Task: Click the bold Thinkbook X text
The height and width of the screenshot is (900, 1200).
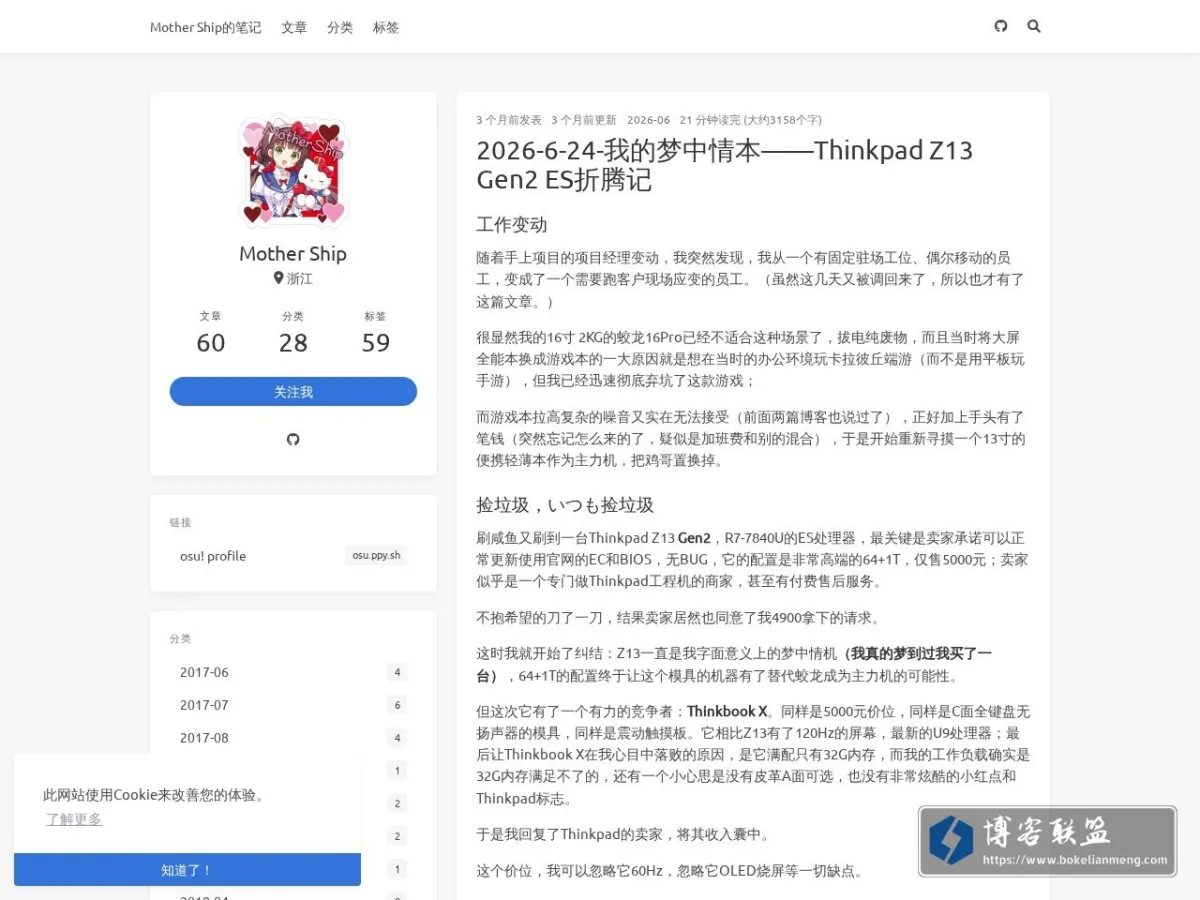Action: [727, 712]
